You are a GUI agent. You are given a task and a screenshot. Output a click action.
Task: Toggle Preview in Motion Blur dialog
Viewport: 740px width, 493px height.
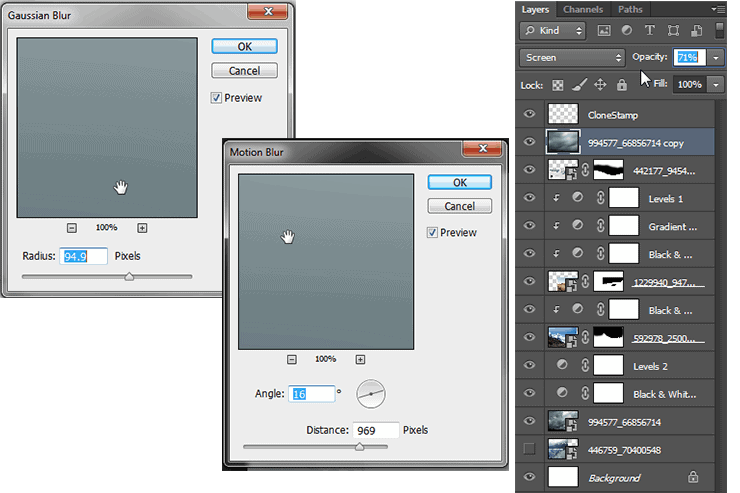(x=432, y=233)
